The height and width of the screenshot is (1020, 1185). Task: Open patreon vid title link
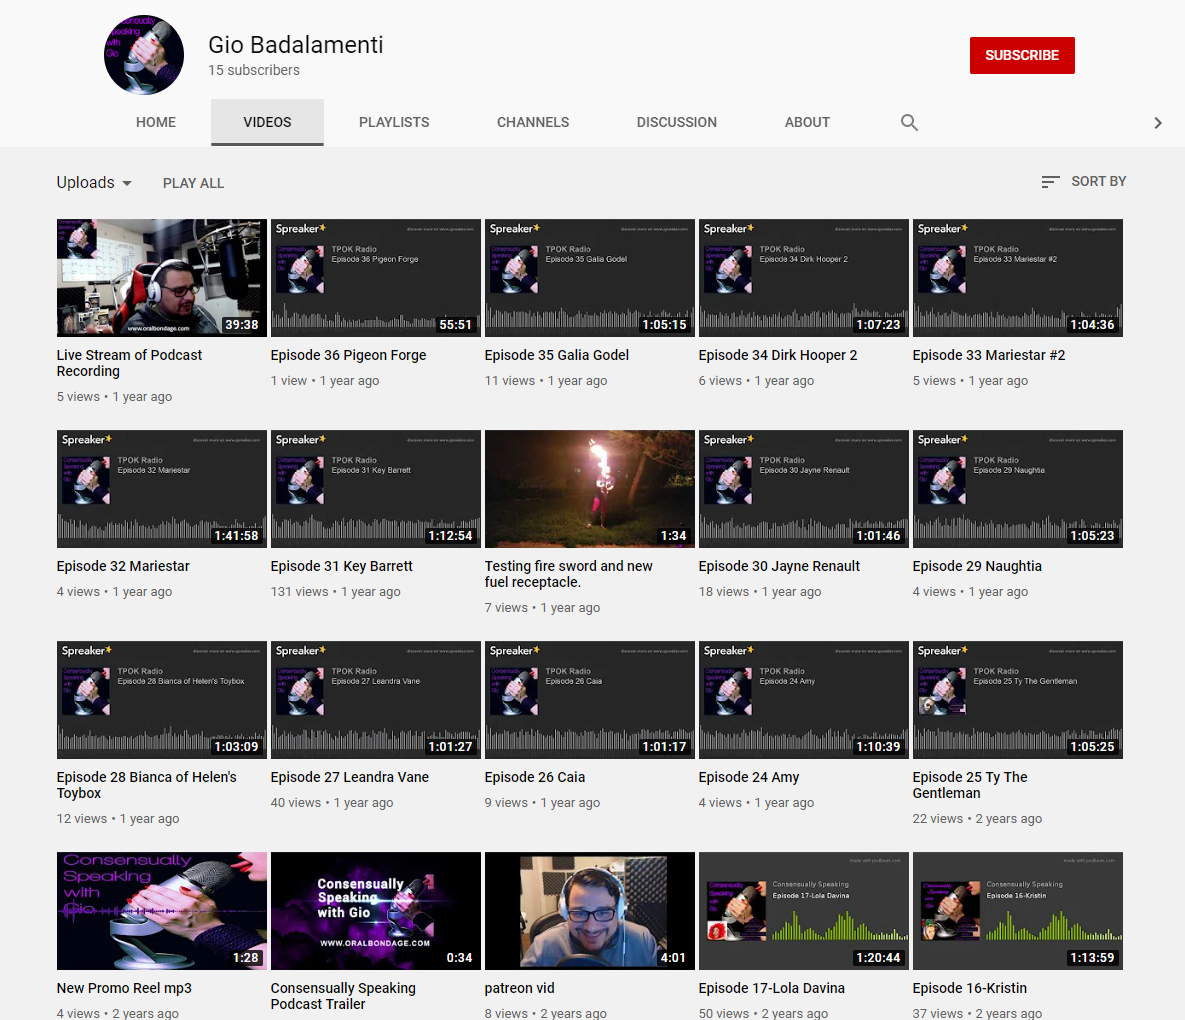(519, 988)
